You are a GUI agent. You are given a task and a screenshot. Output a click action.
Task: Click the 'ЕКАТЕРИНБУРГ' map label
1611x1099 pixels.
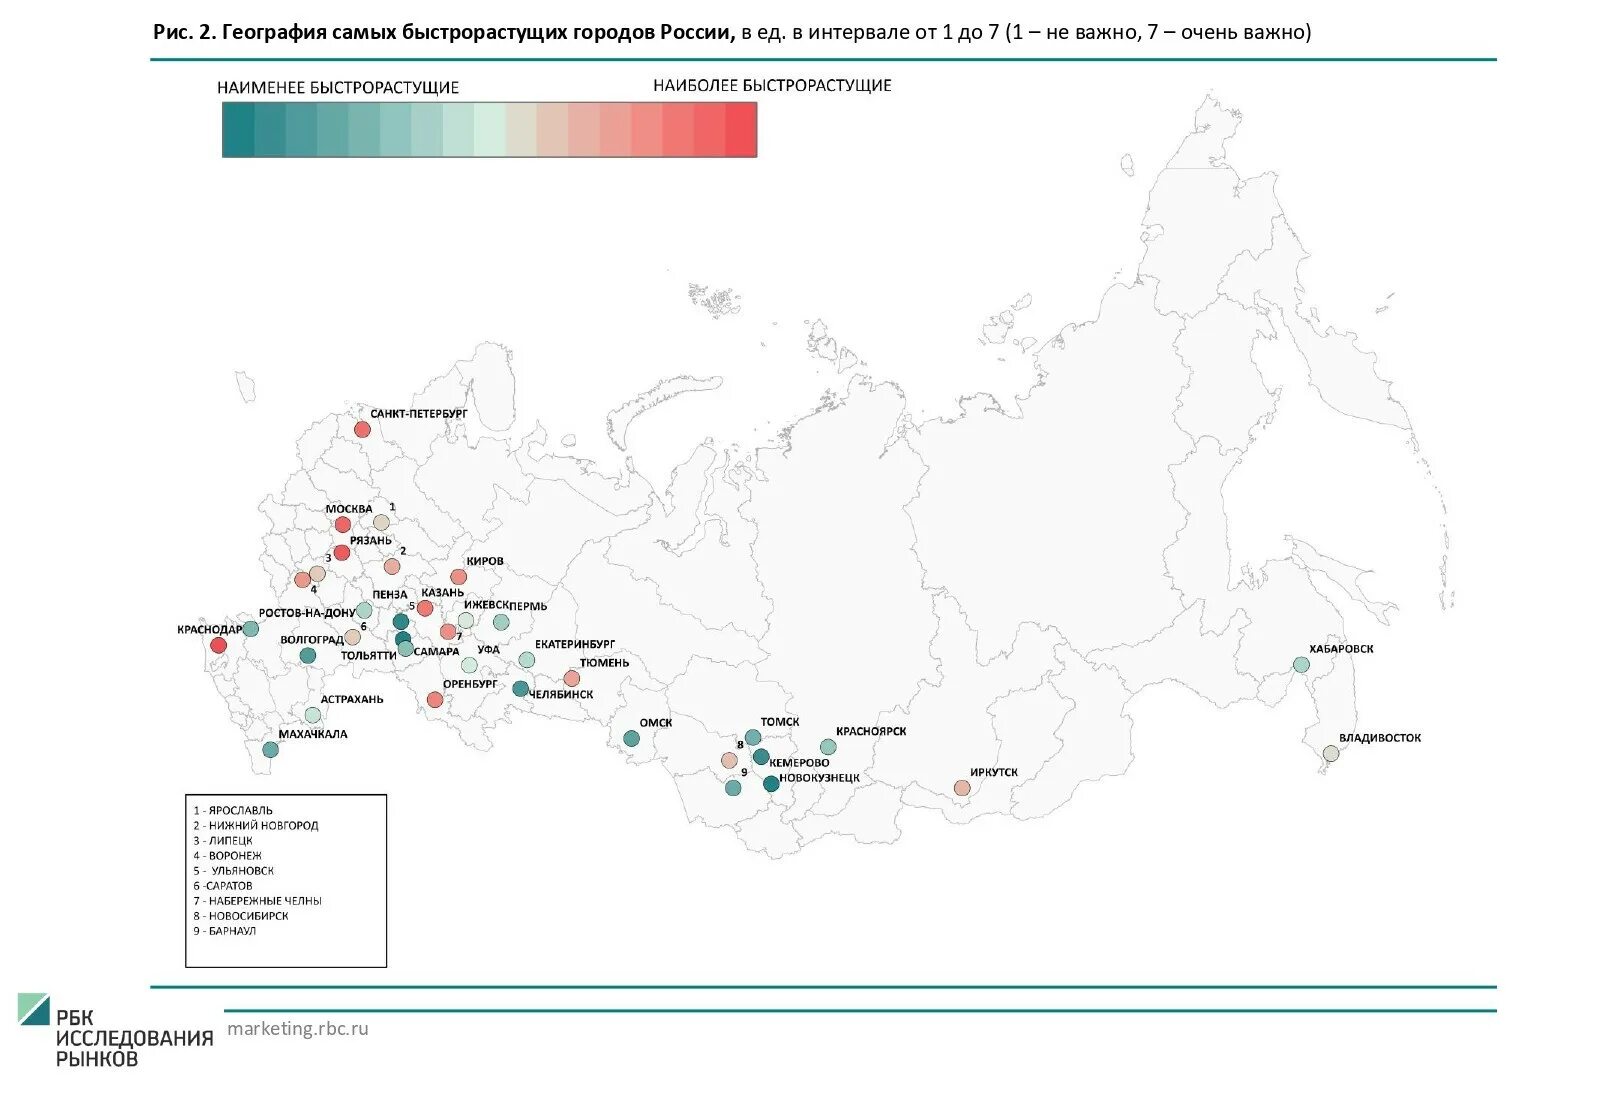tap(575, 645)
